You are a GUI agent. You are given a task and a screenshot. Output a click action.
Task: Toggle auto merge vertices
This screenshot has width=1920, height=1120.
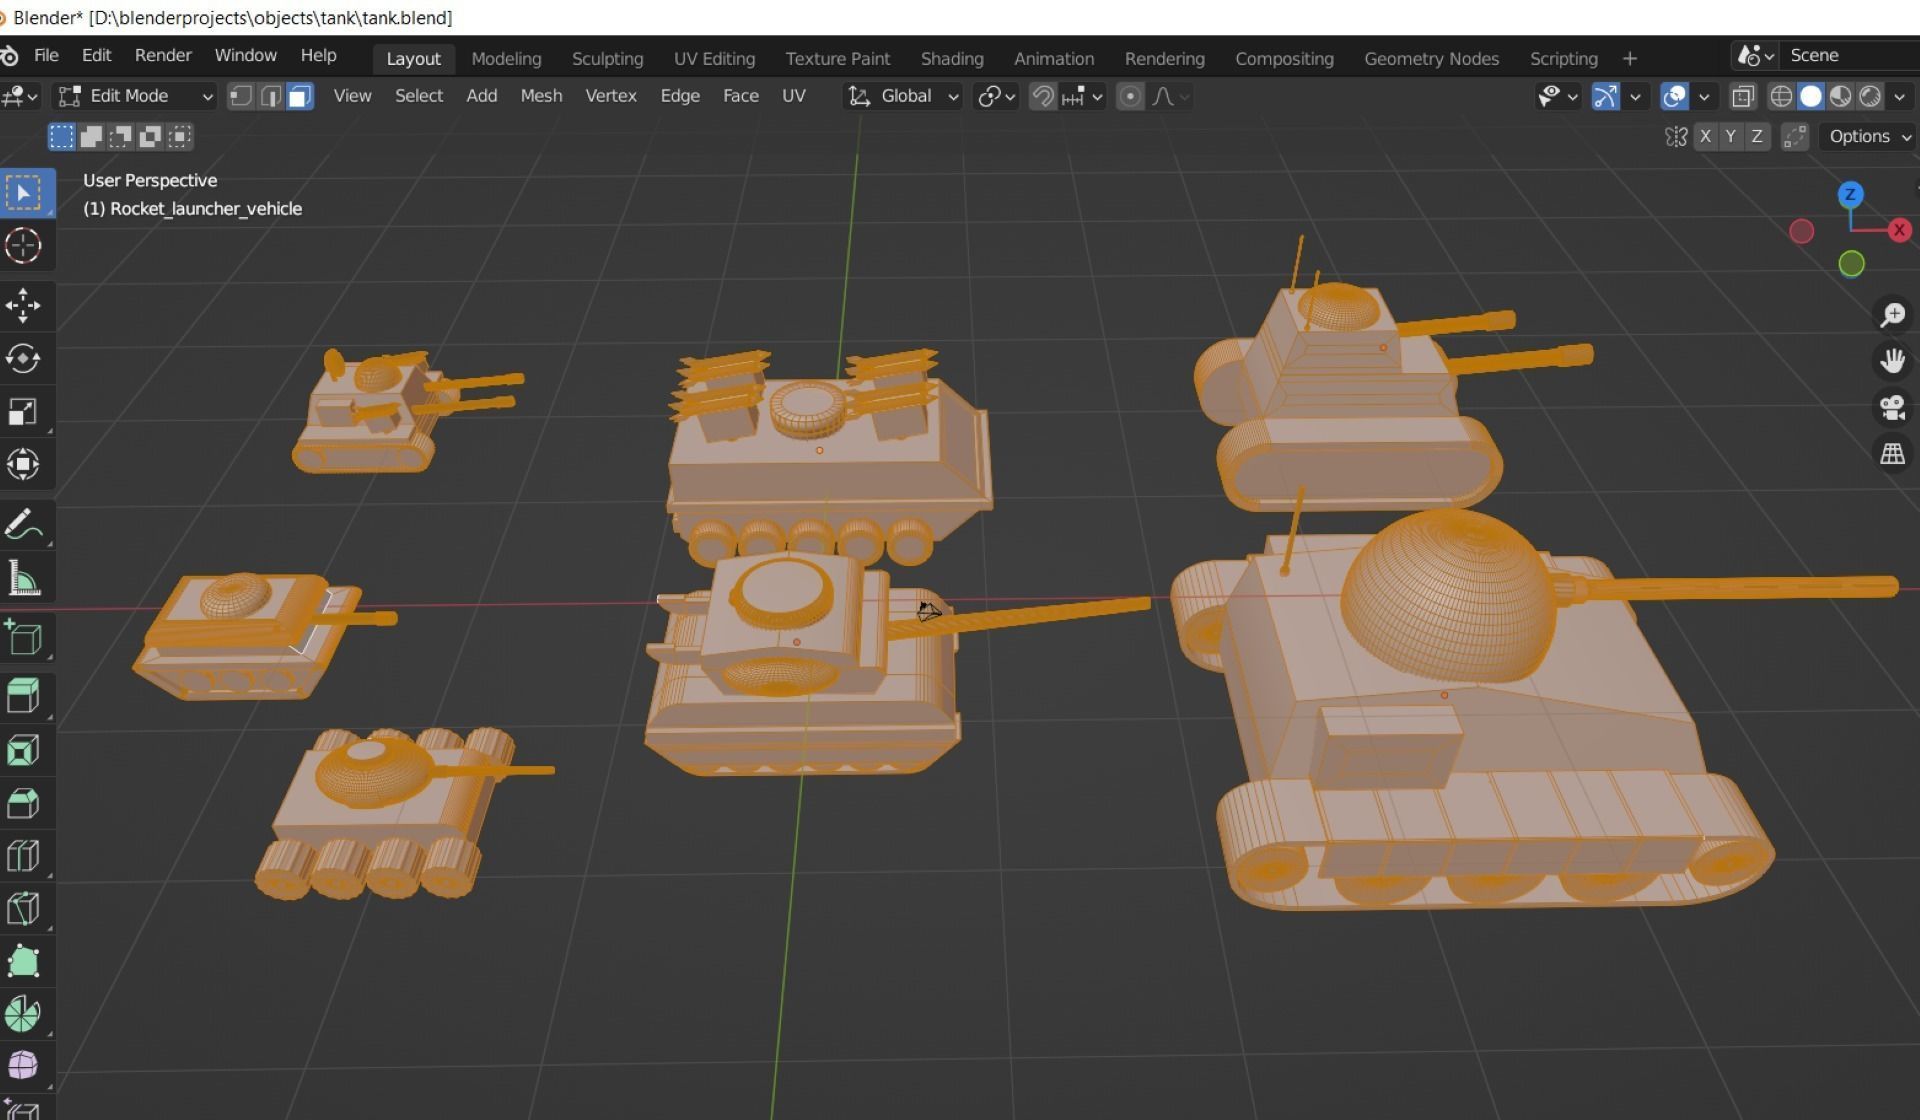click(x=1795, y=136)
